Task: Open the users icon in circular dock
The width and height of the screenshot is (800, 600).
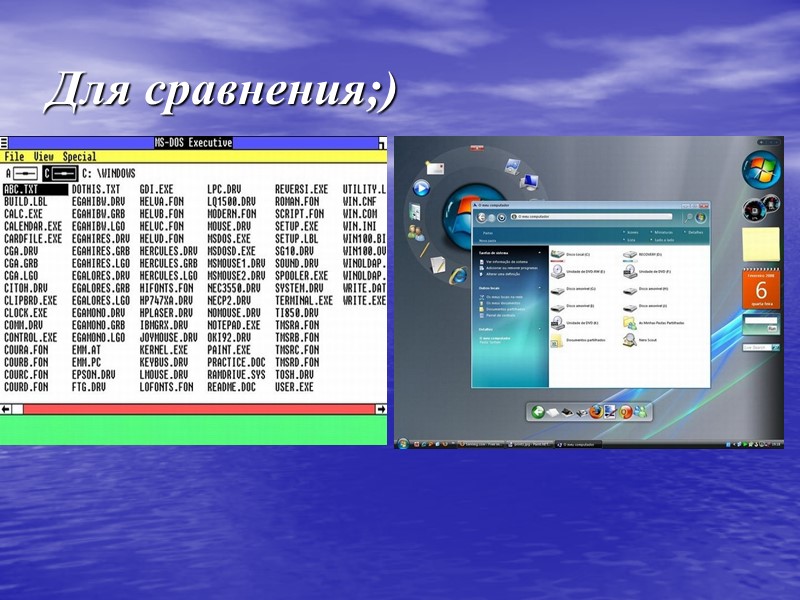Action: [x=416, y=234]
